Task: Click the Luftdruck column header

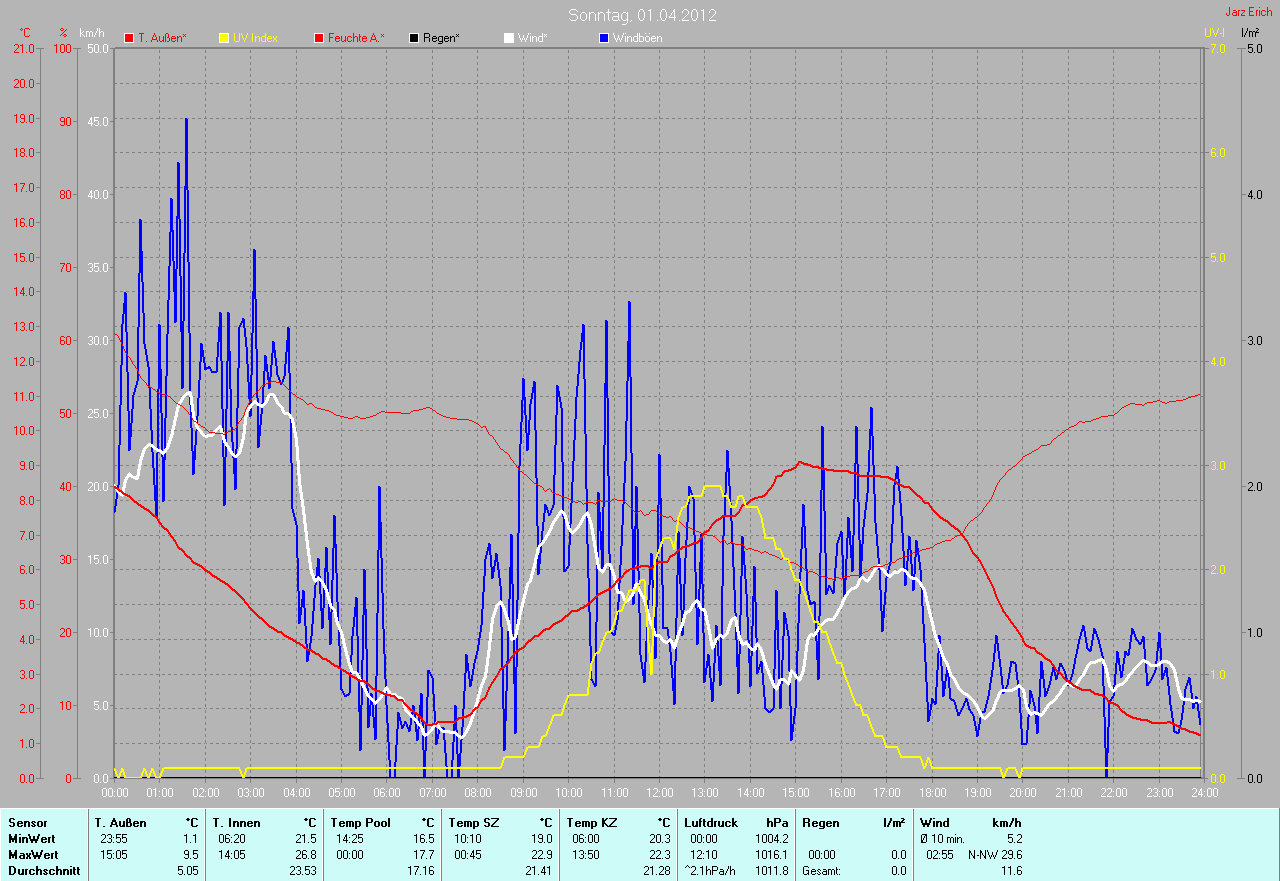Action: pos(708,823)
